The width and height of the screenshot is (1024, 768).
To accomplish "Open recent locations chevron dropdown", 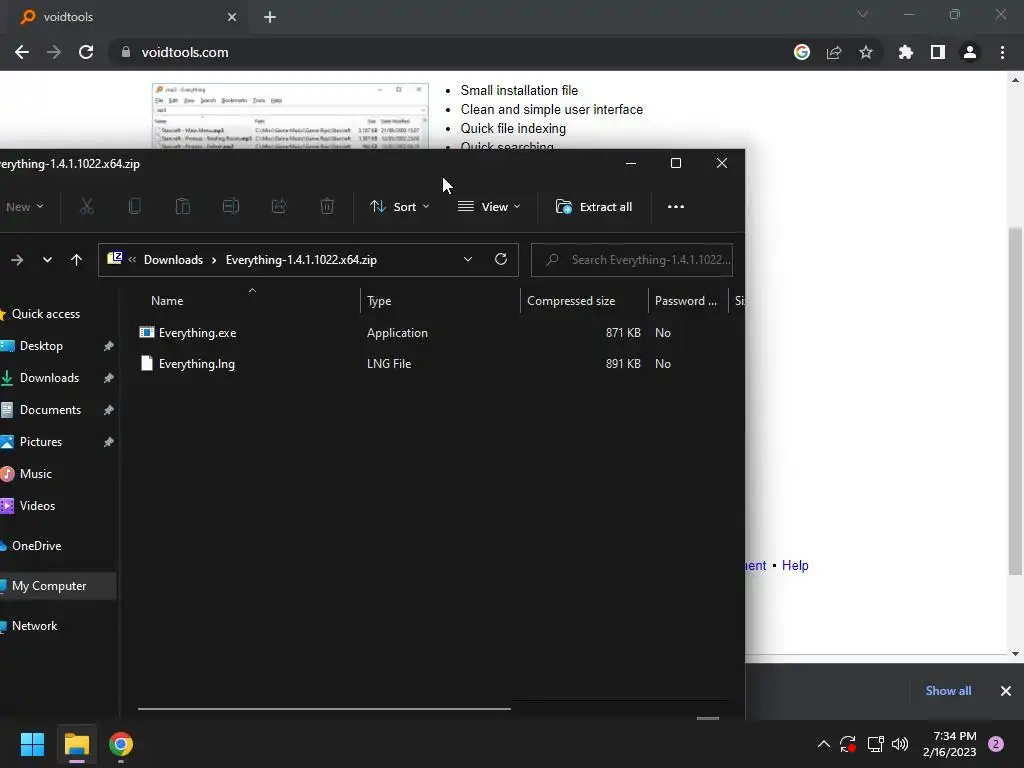I will (x=47, y=260).
